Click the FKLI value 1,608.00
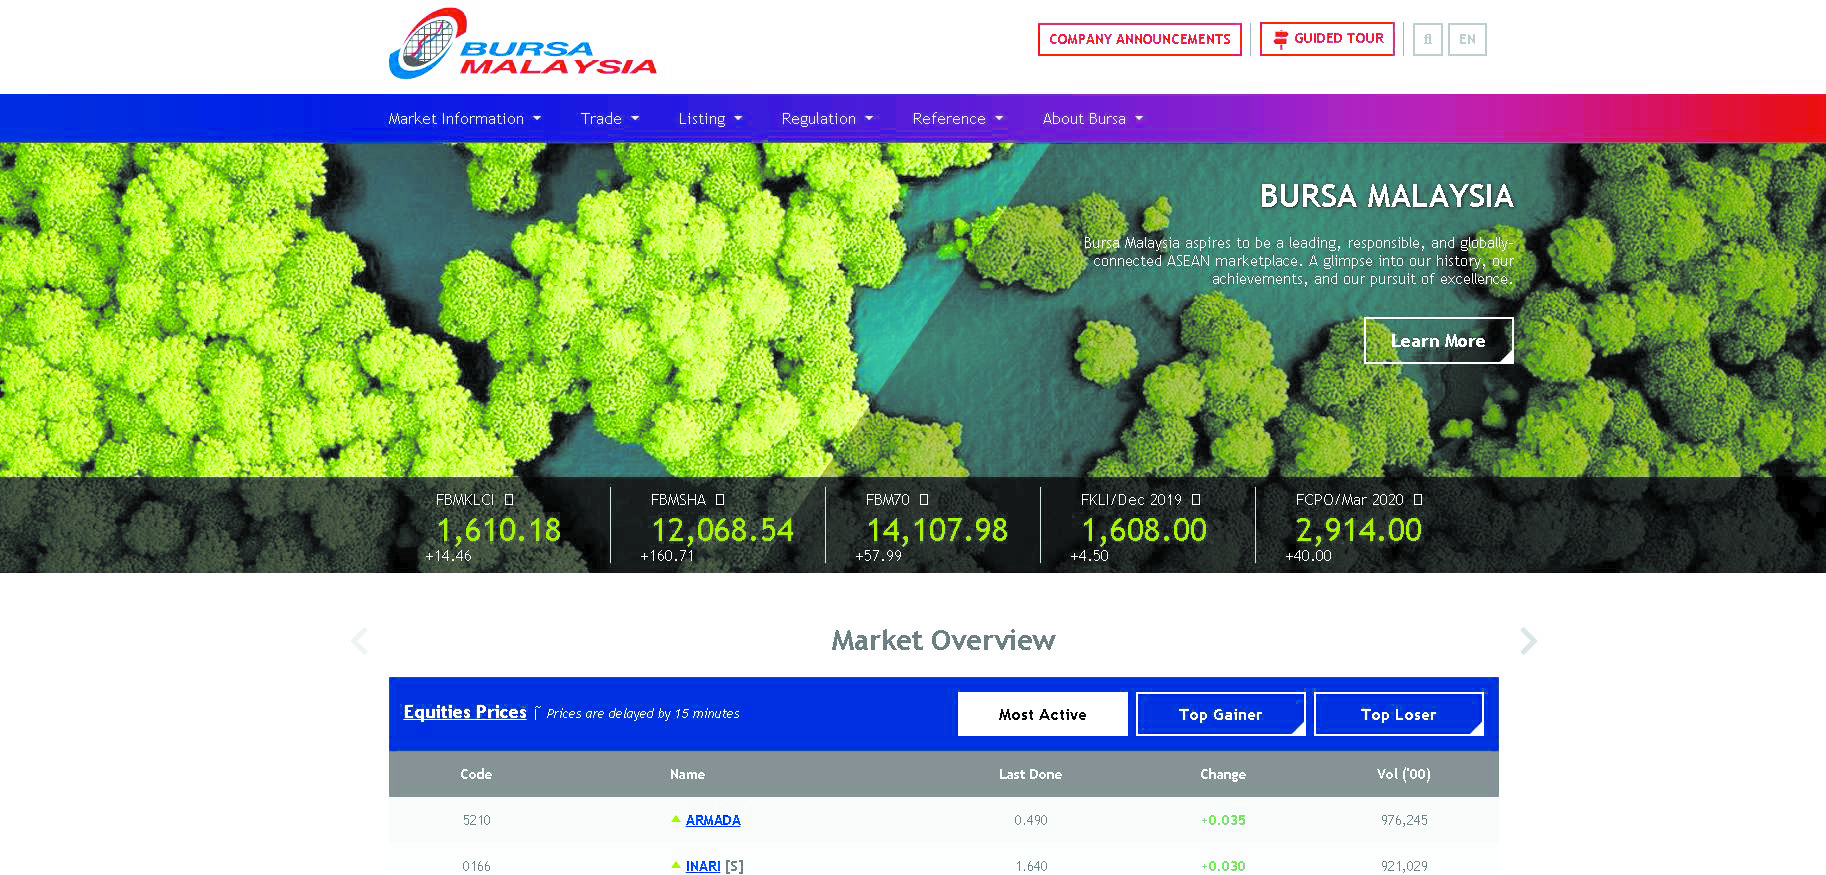 1144,530
